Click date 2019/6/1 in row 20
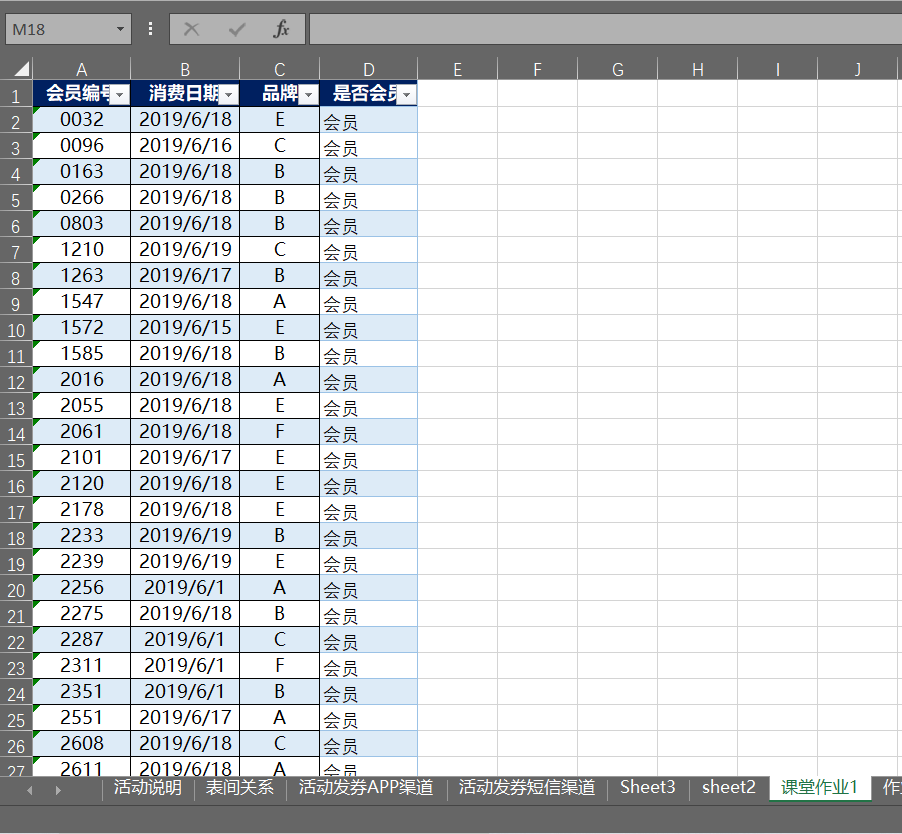The image size is (902, 834). coord(185,587)
